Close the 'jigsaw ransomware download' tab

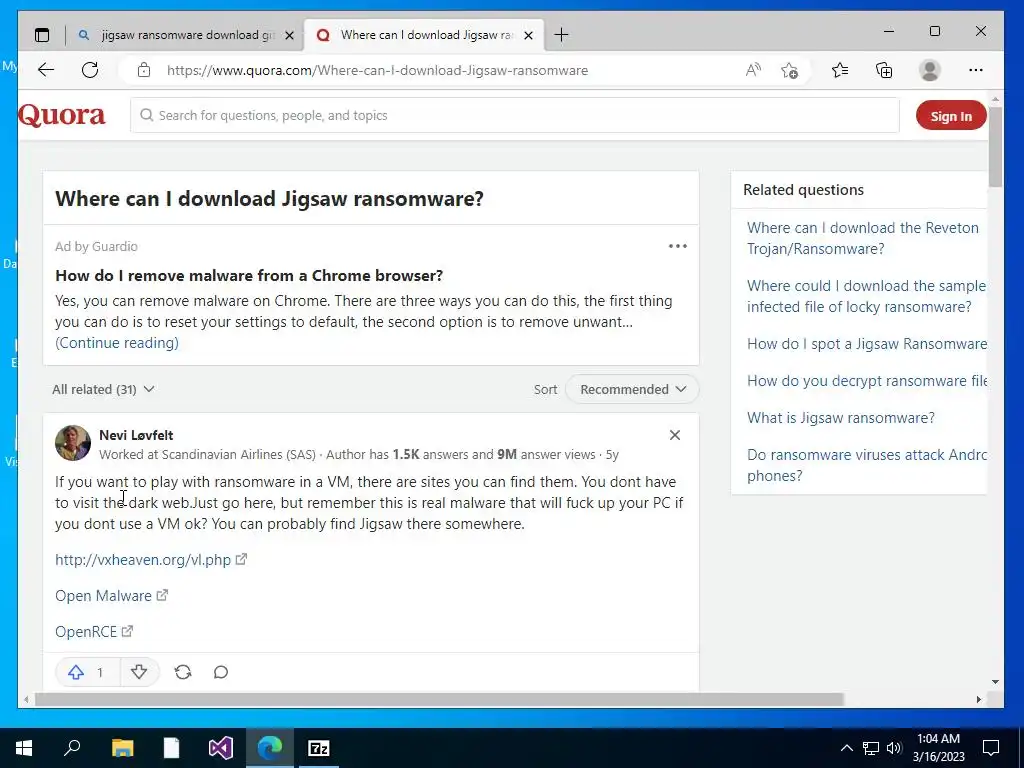pyautogui.click(x=290, y=35)
